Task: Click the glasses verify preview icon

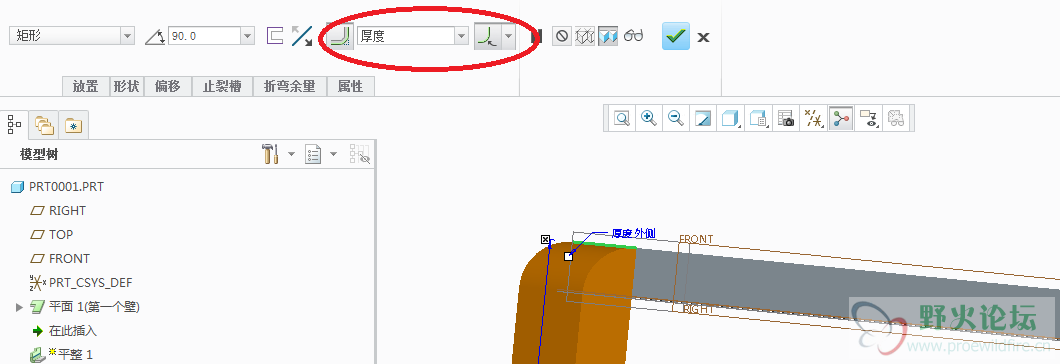Action: pos(633,36)
